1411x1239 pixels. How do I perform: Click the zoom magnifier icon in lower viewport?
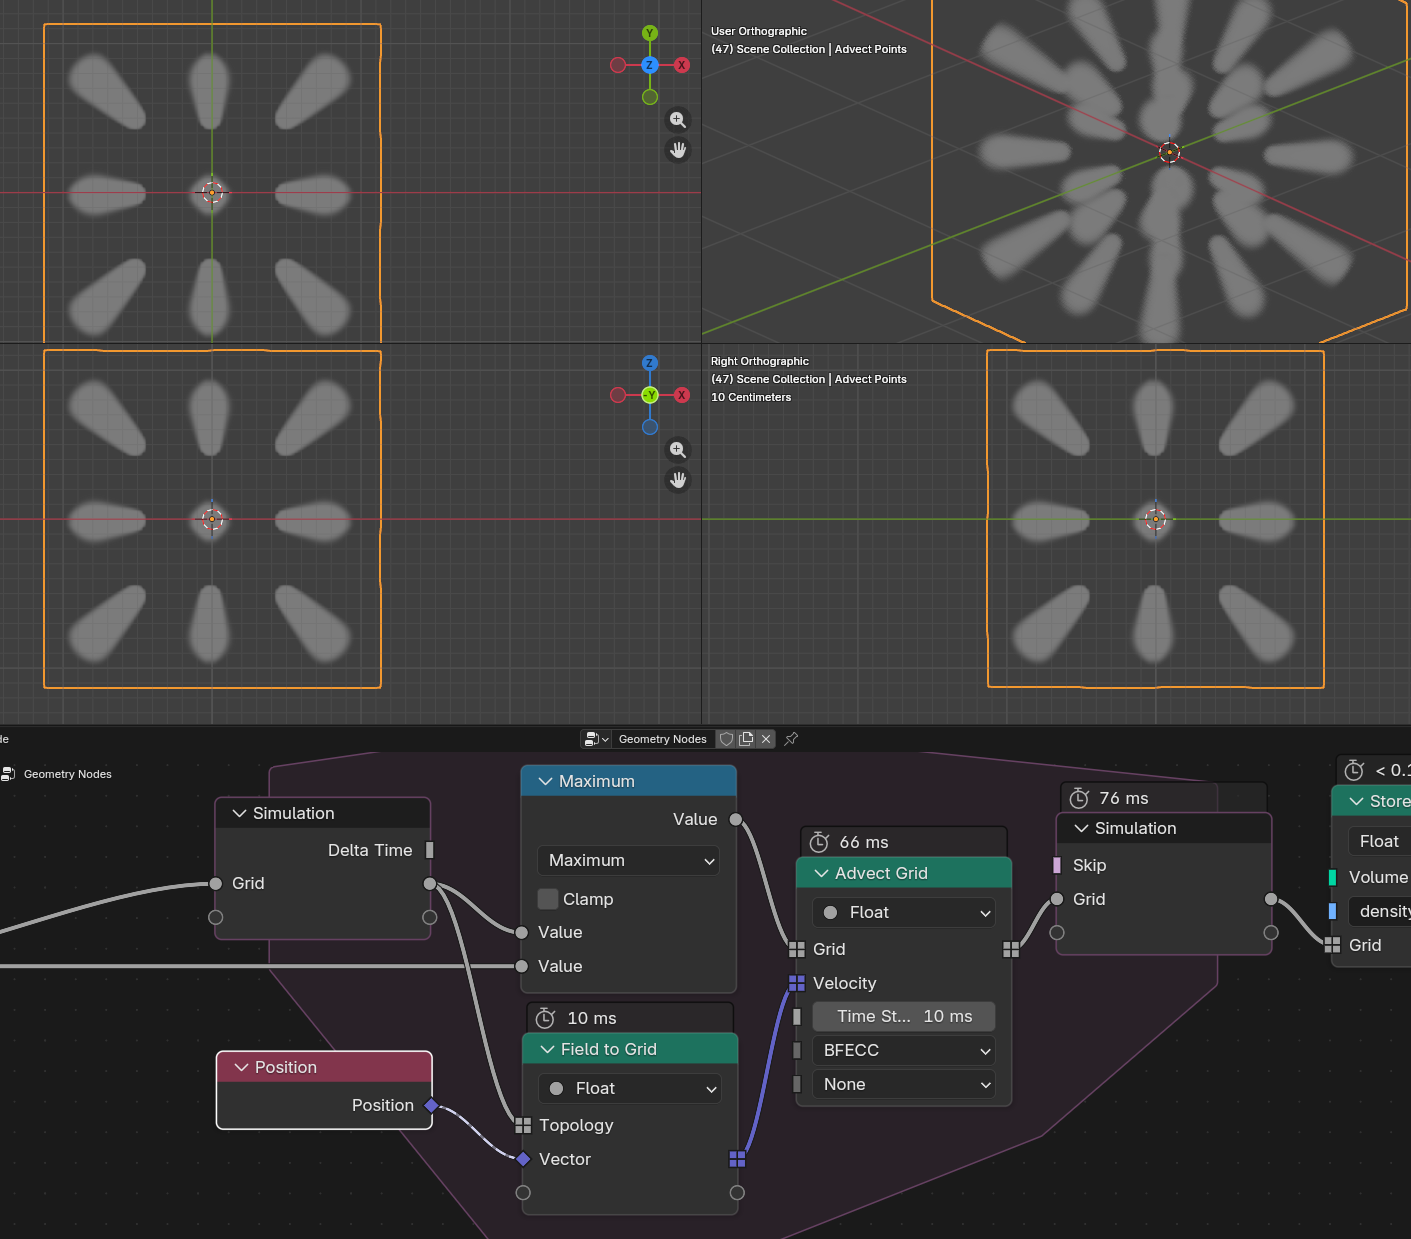click(678, 450)
